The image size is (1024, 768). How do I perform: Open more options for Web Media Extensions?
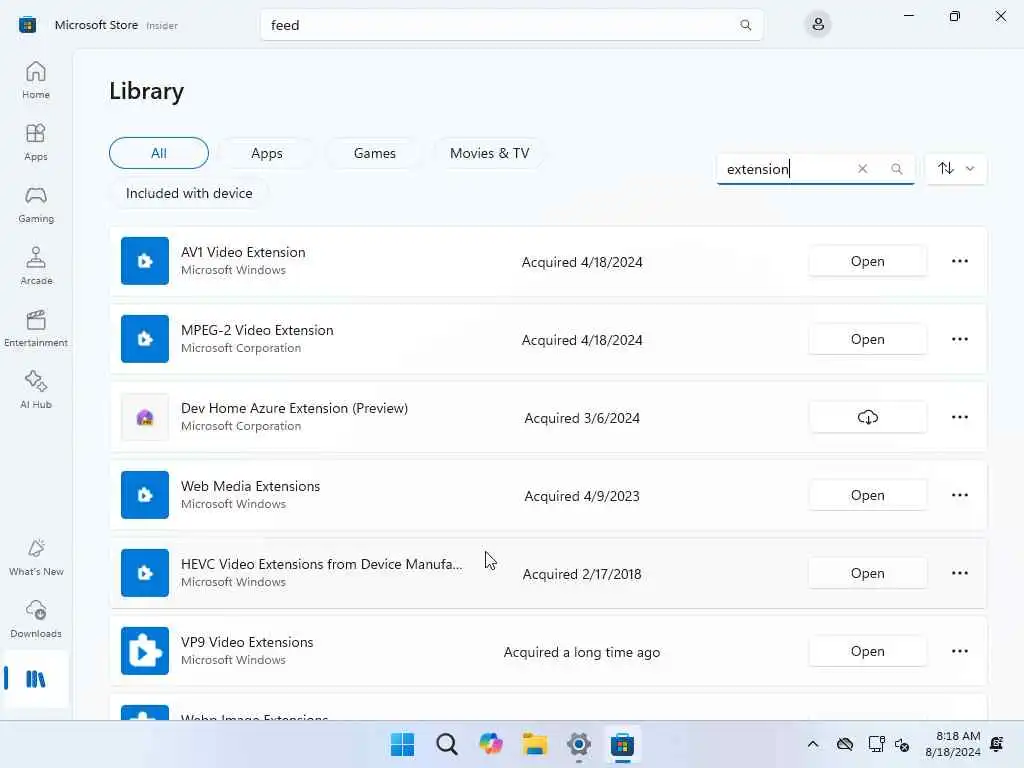point(959,495)
